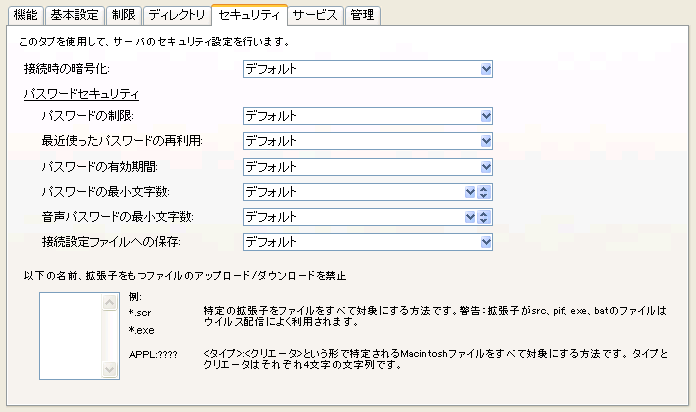The image size is (696, 412).
Task: Open the パスワードの最小文字数 dropdown arrow
Action: [x=469, y=192]
